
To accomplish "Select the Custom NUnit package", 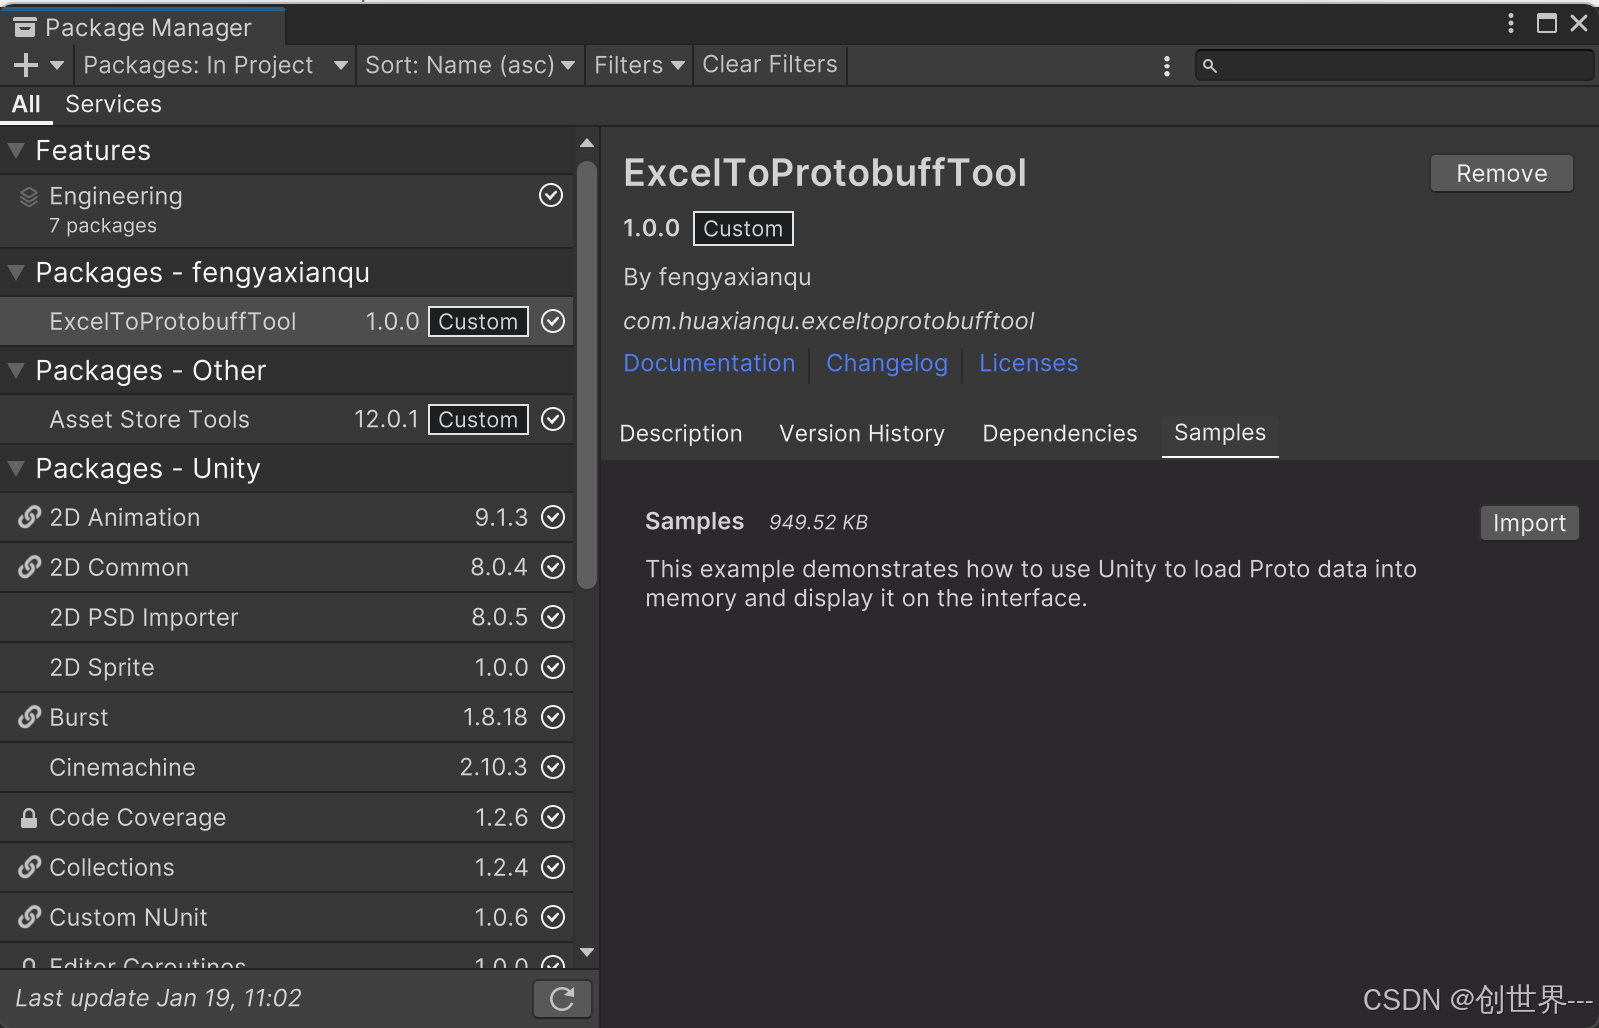I will tap(287, 917).
